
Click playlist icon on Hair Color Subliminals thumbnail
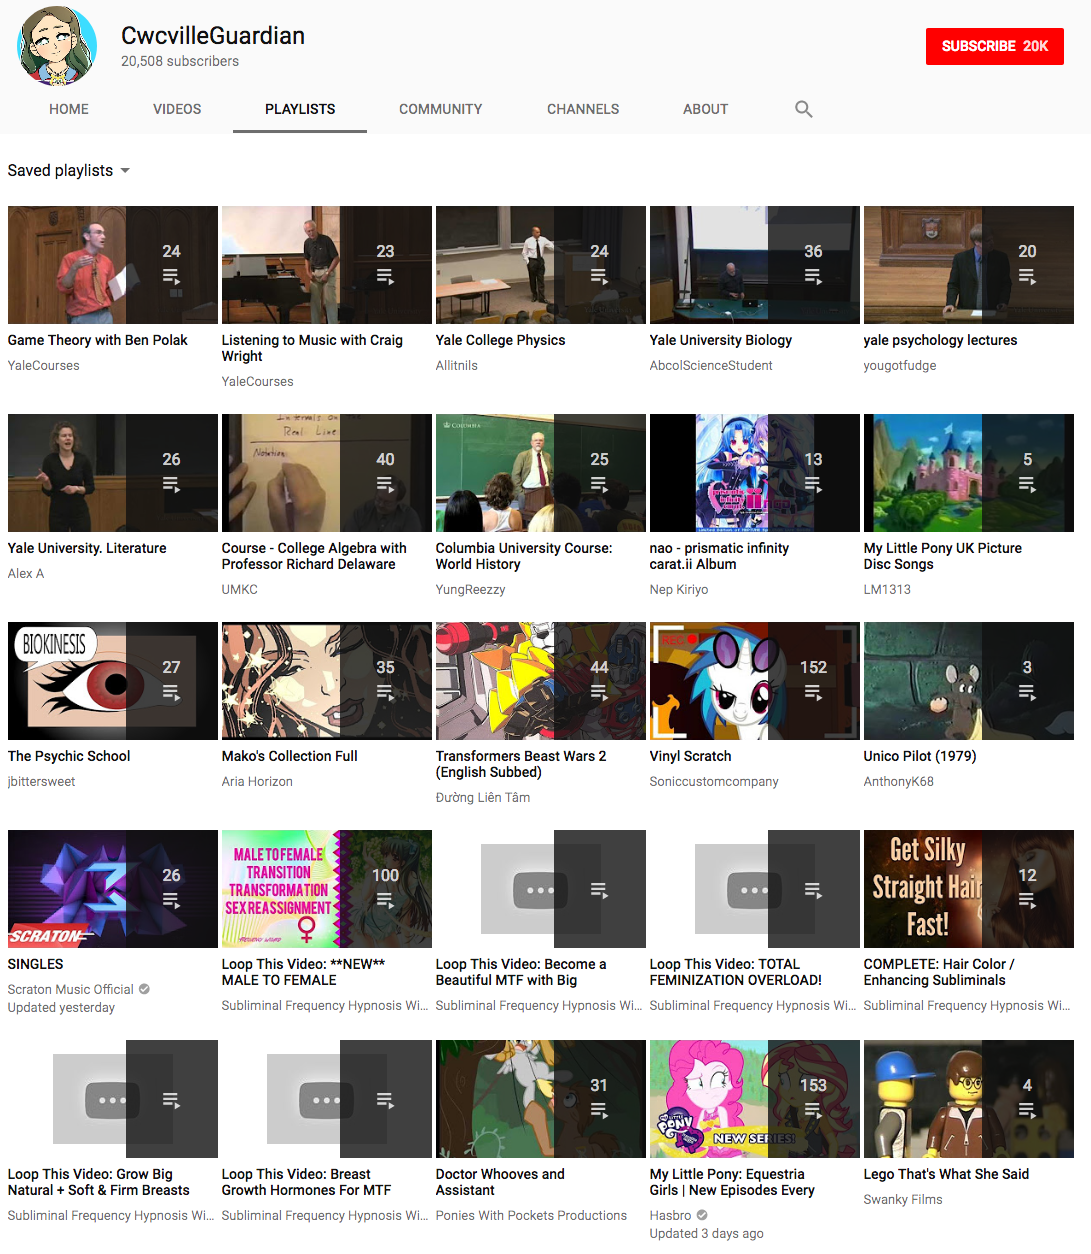pyautogui.click(x=1027, y=901)
